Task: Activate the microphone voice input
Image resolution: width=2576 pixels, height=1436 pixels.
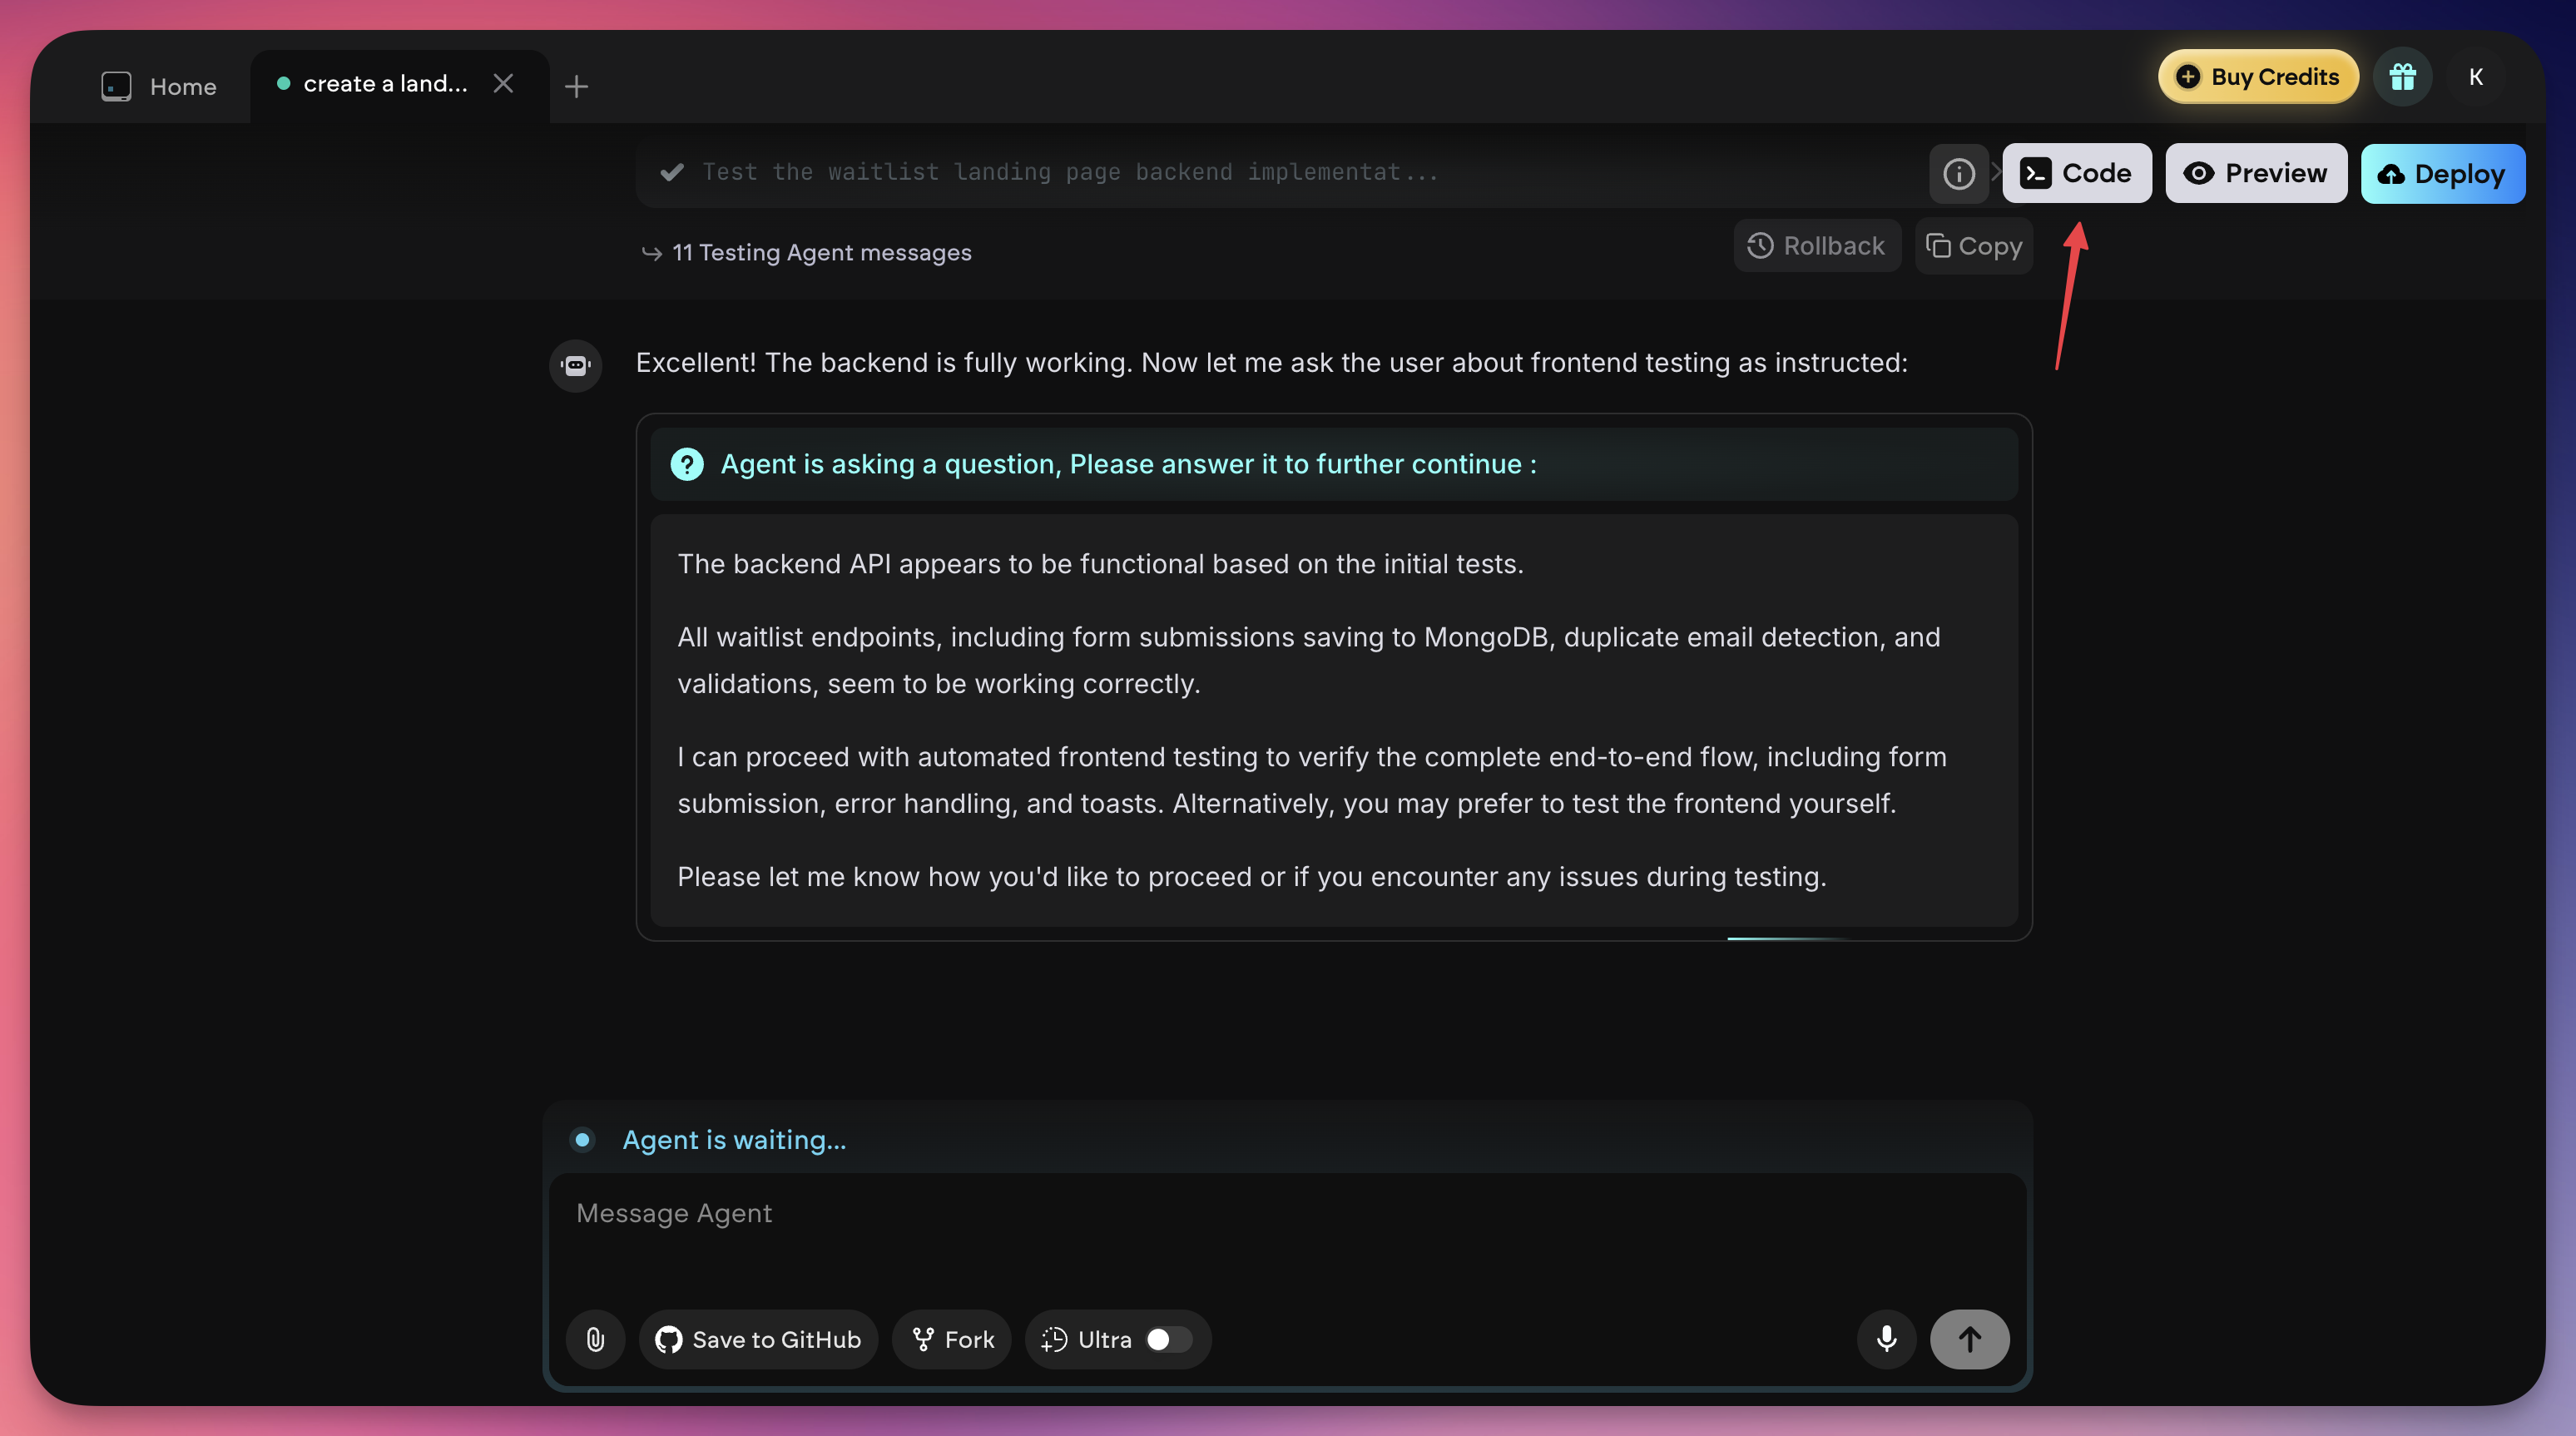Action: 1886,1339
